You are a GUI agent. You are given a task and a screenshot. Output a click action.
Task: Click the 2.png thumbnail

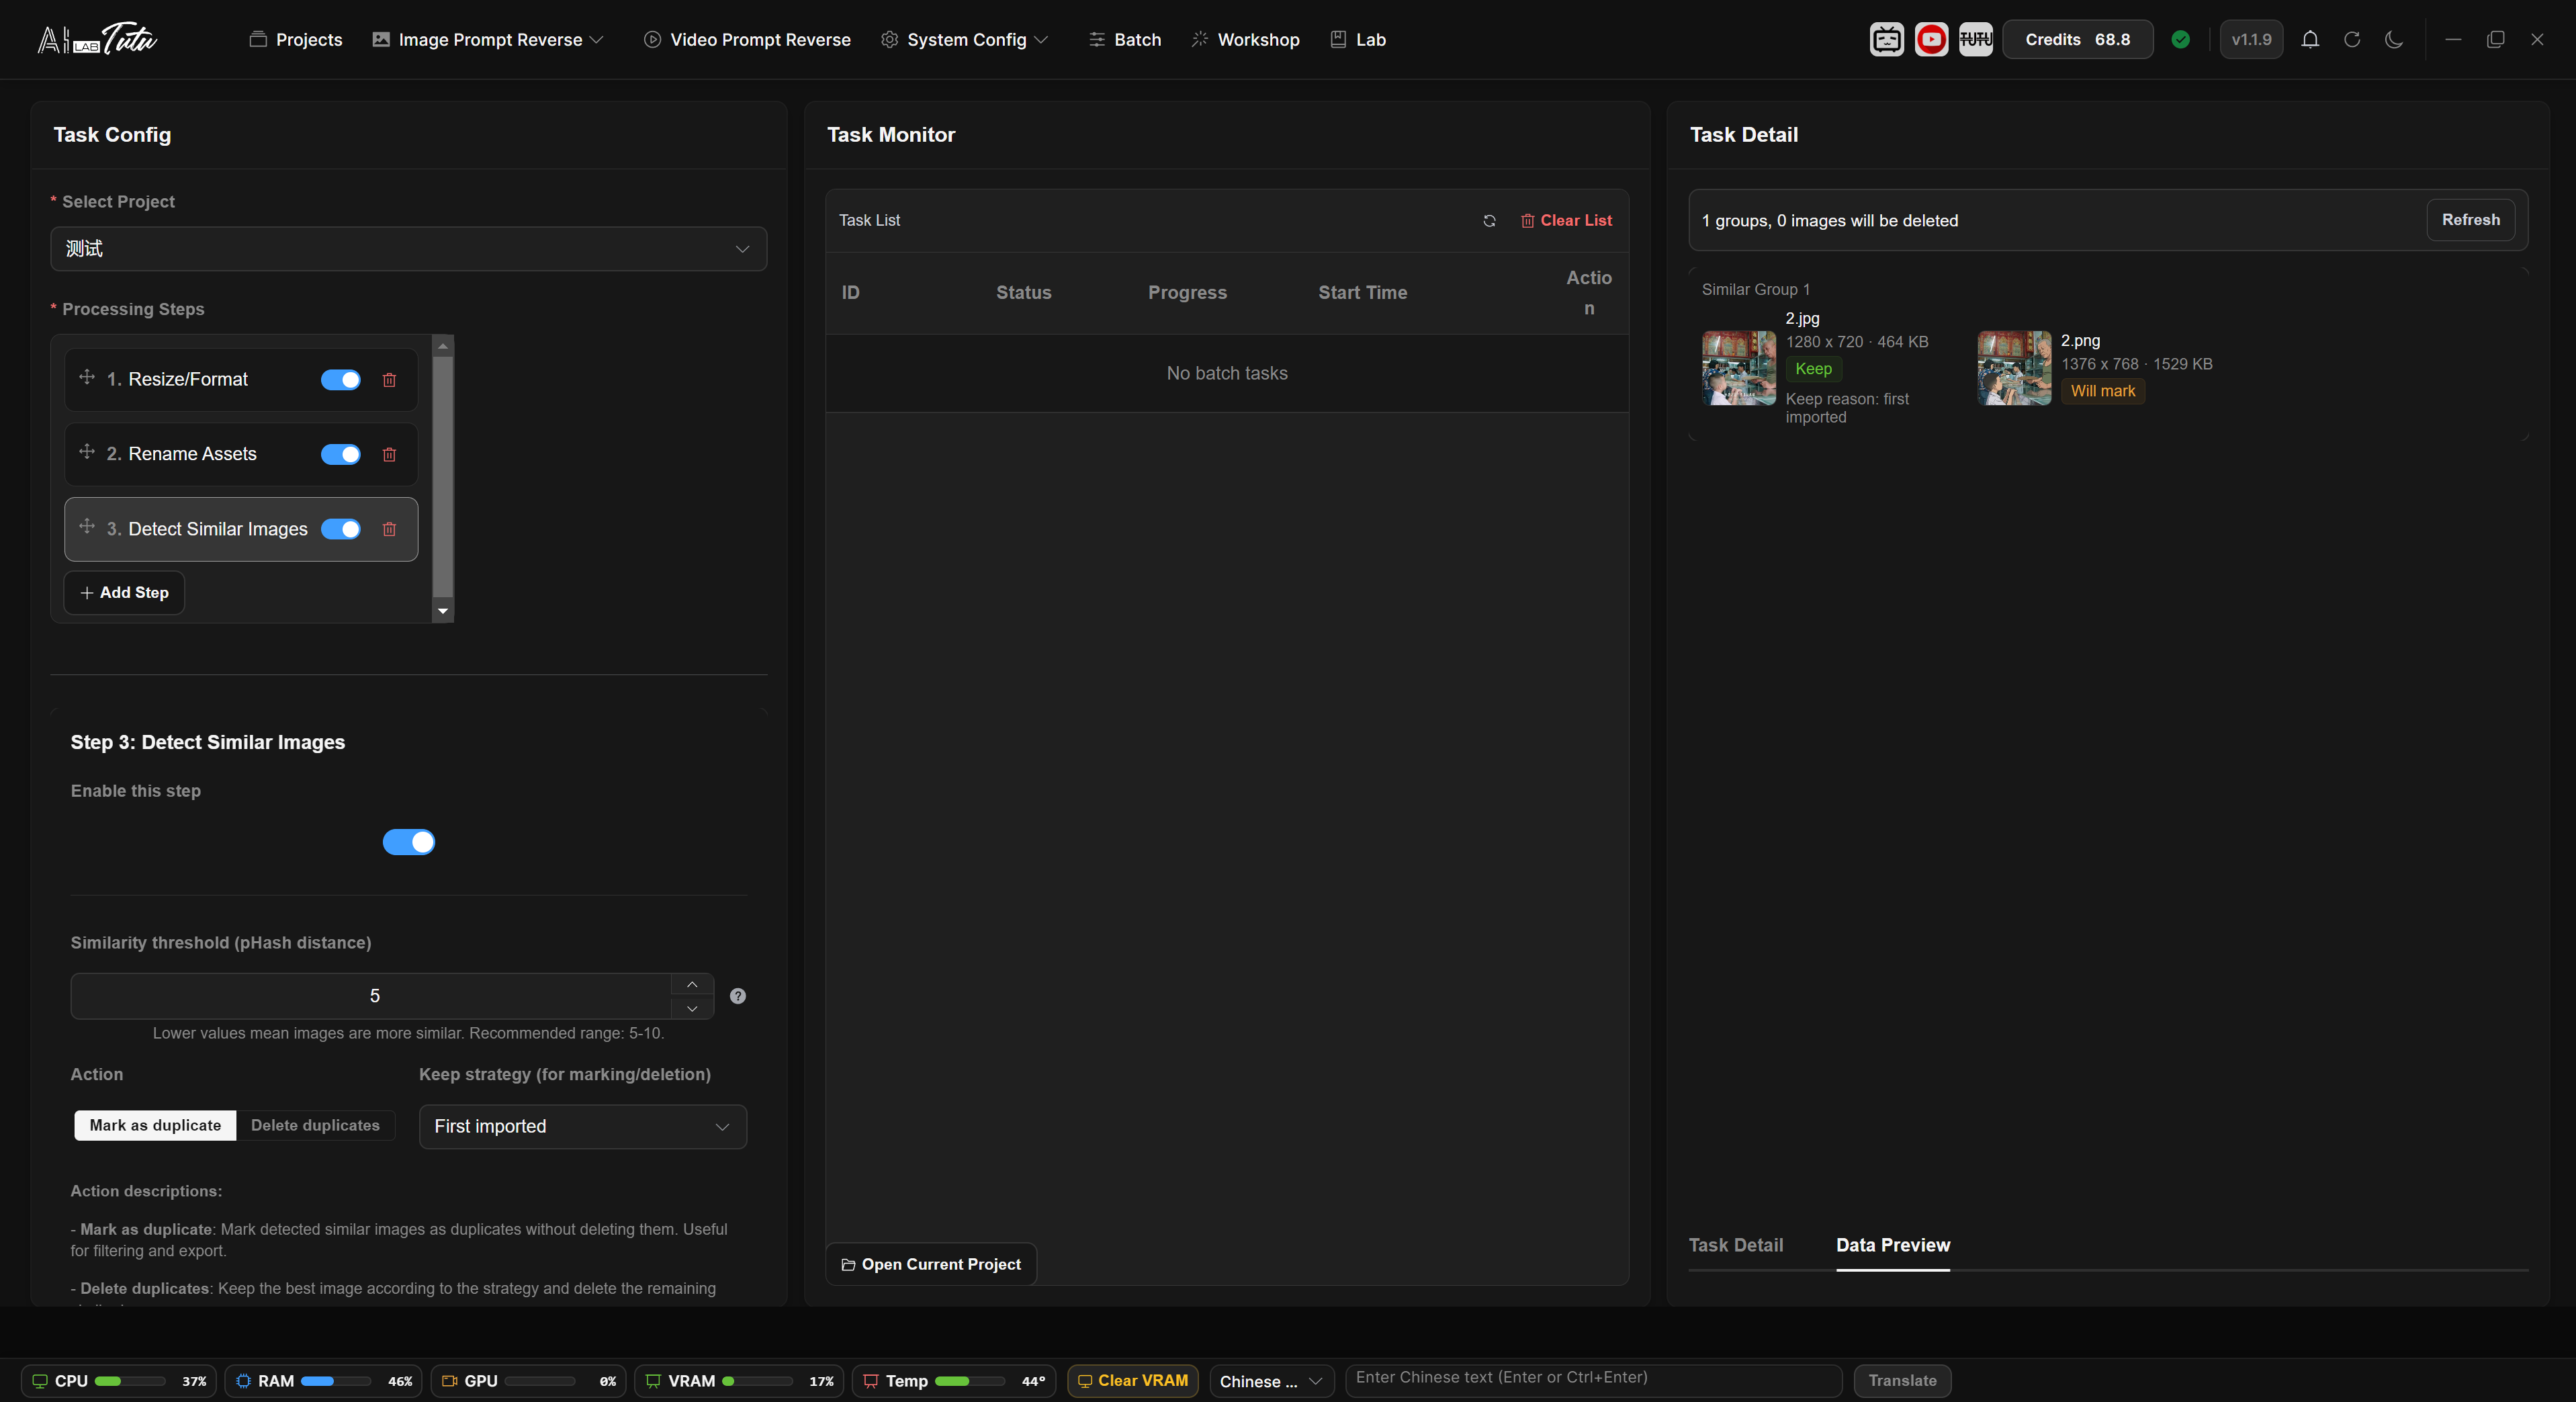(2014, 368)
